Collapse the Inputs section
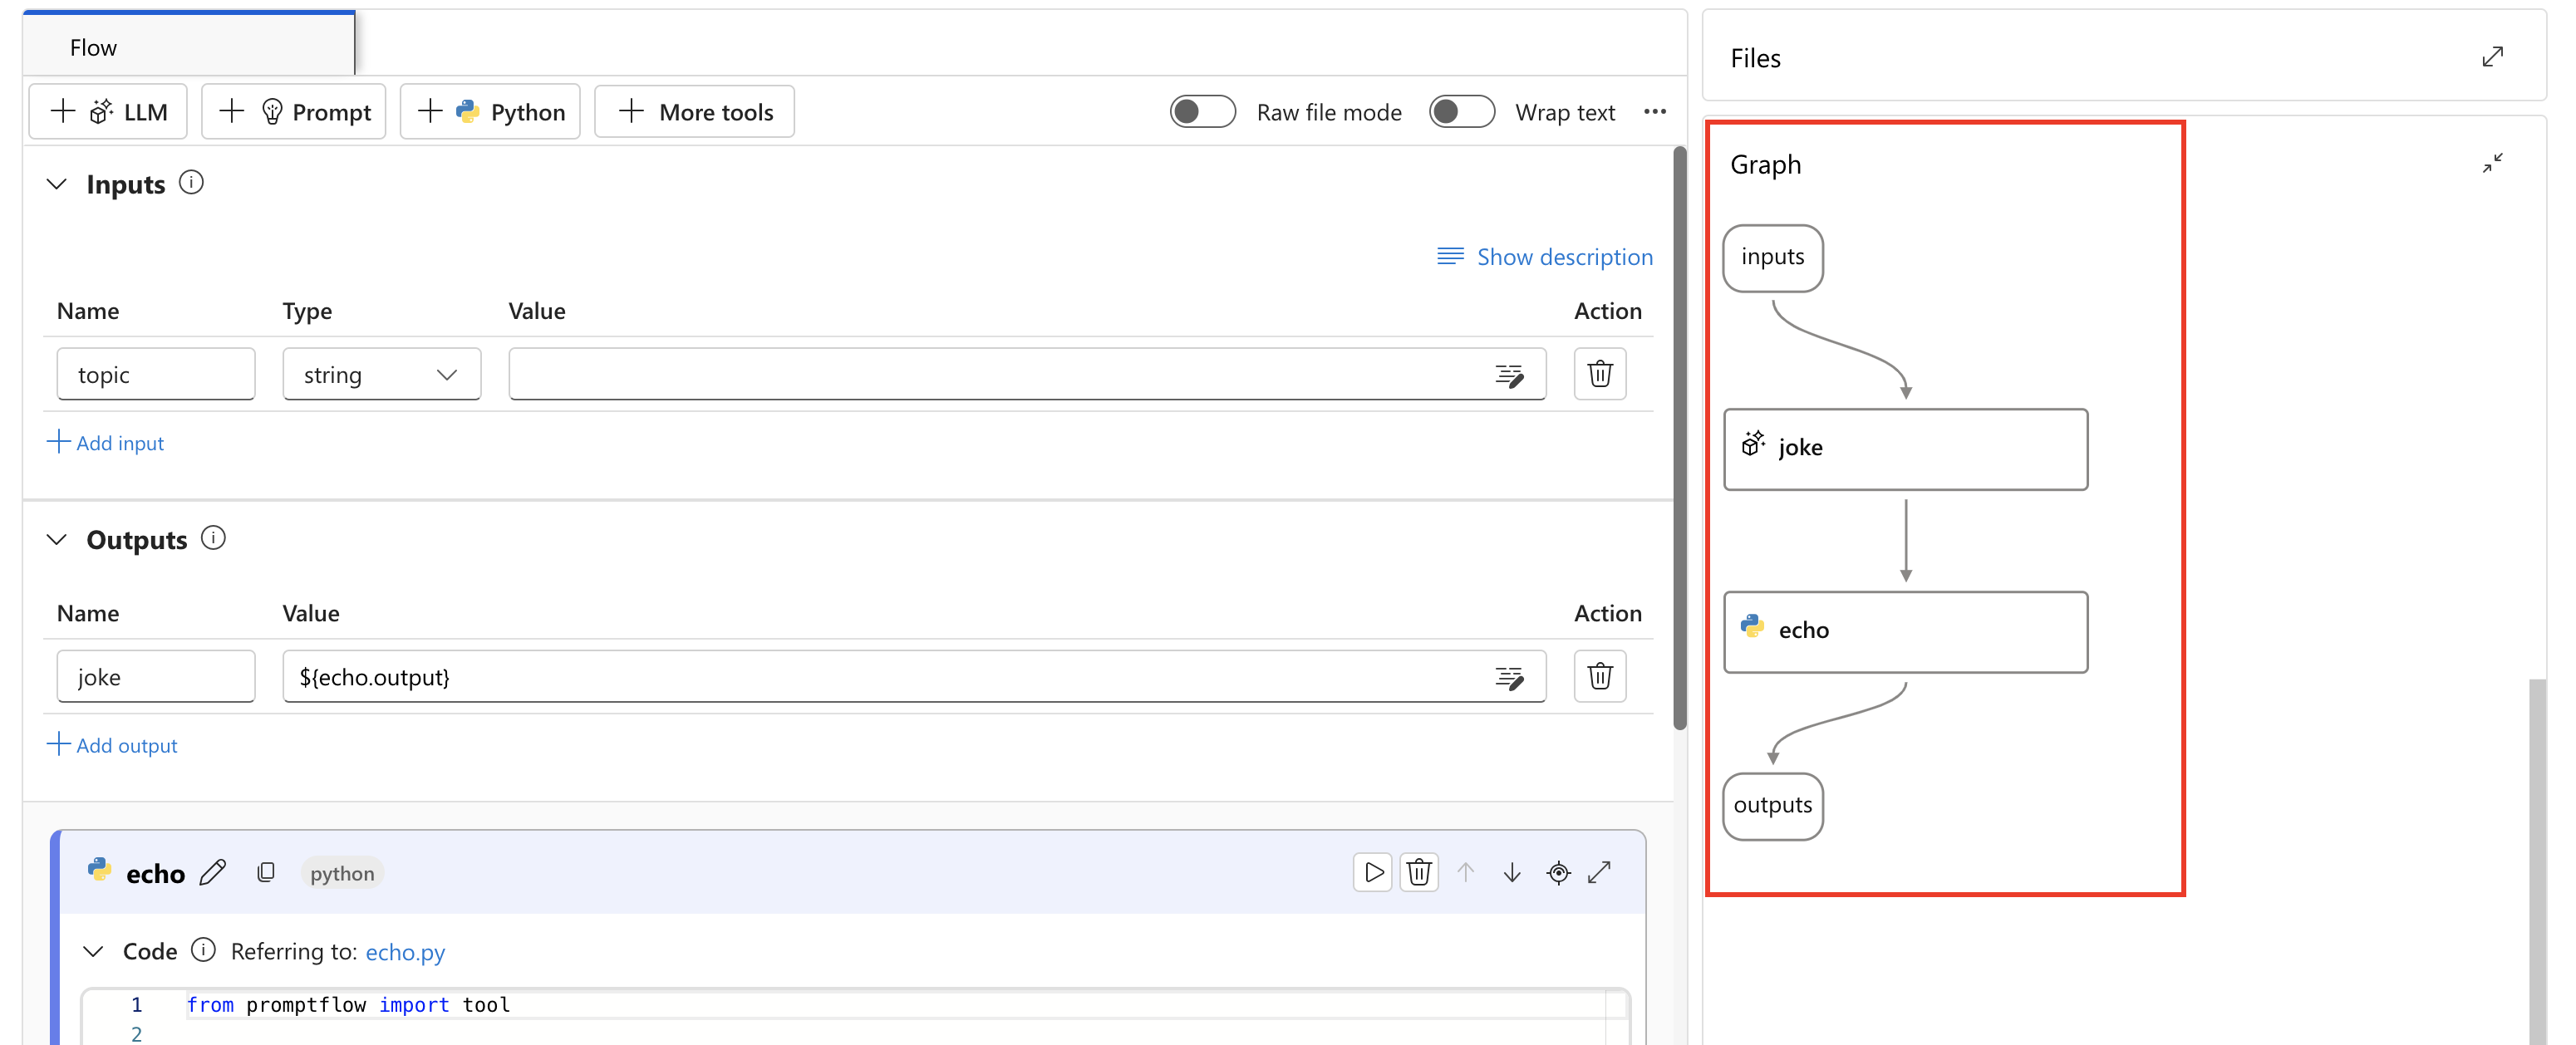Viewport: 2576px width, 1045px height. [56, 183]
